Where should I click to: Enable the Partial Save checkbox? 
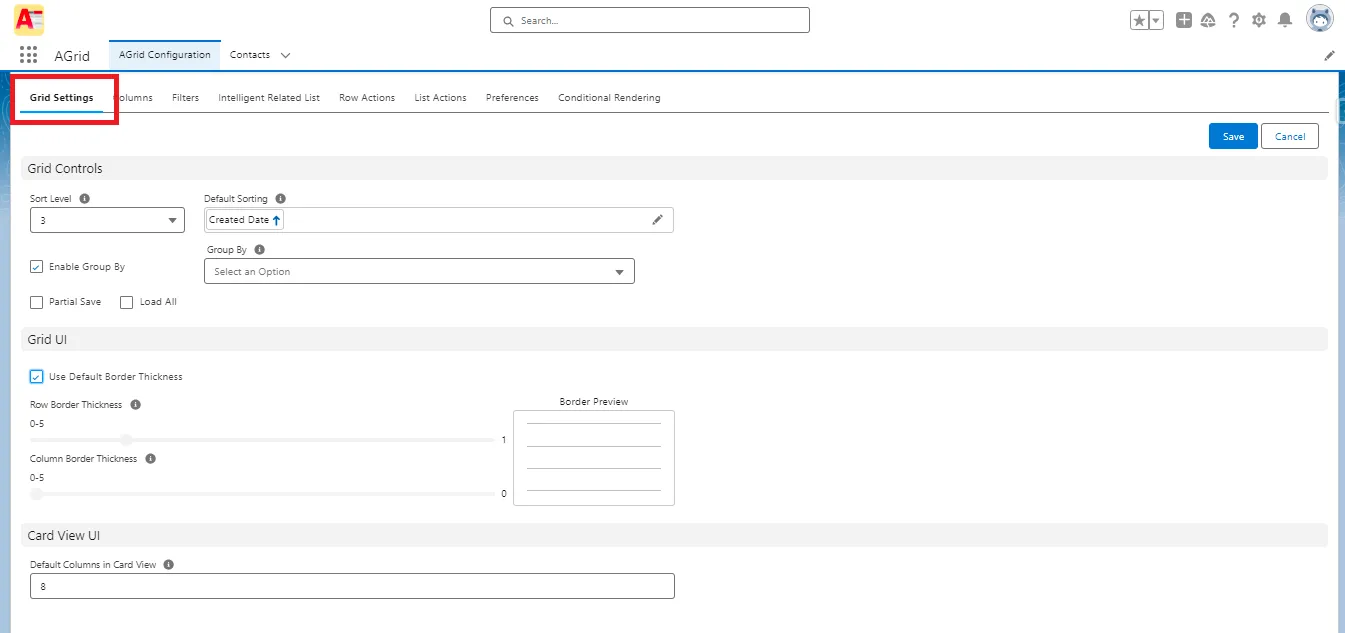tap(36, 301)
